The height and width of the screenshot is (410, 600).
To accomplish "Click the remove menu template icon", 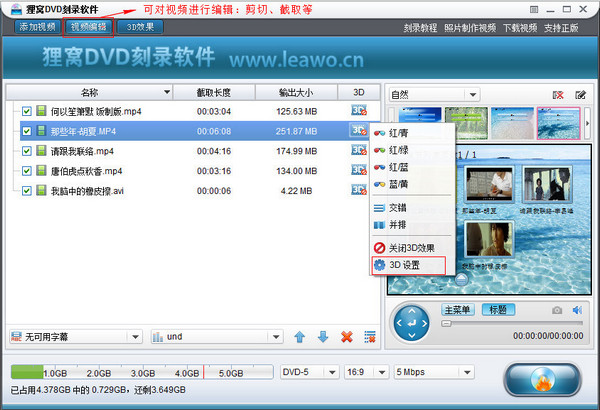I will (558, 95).
